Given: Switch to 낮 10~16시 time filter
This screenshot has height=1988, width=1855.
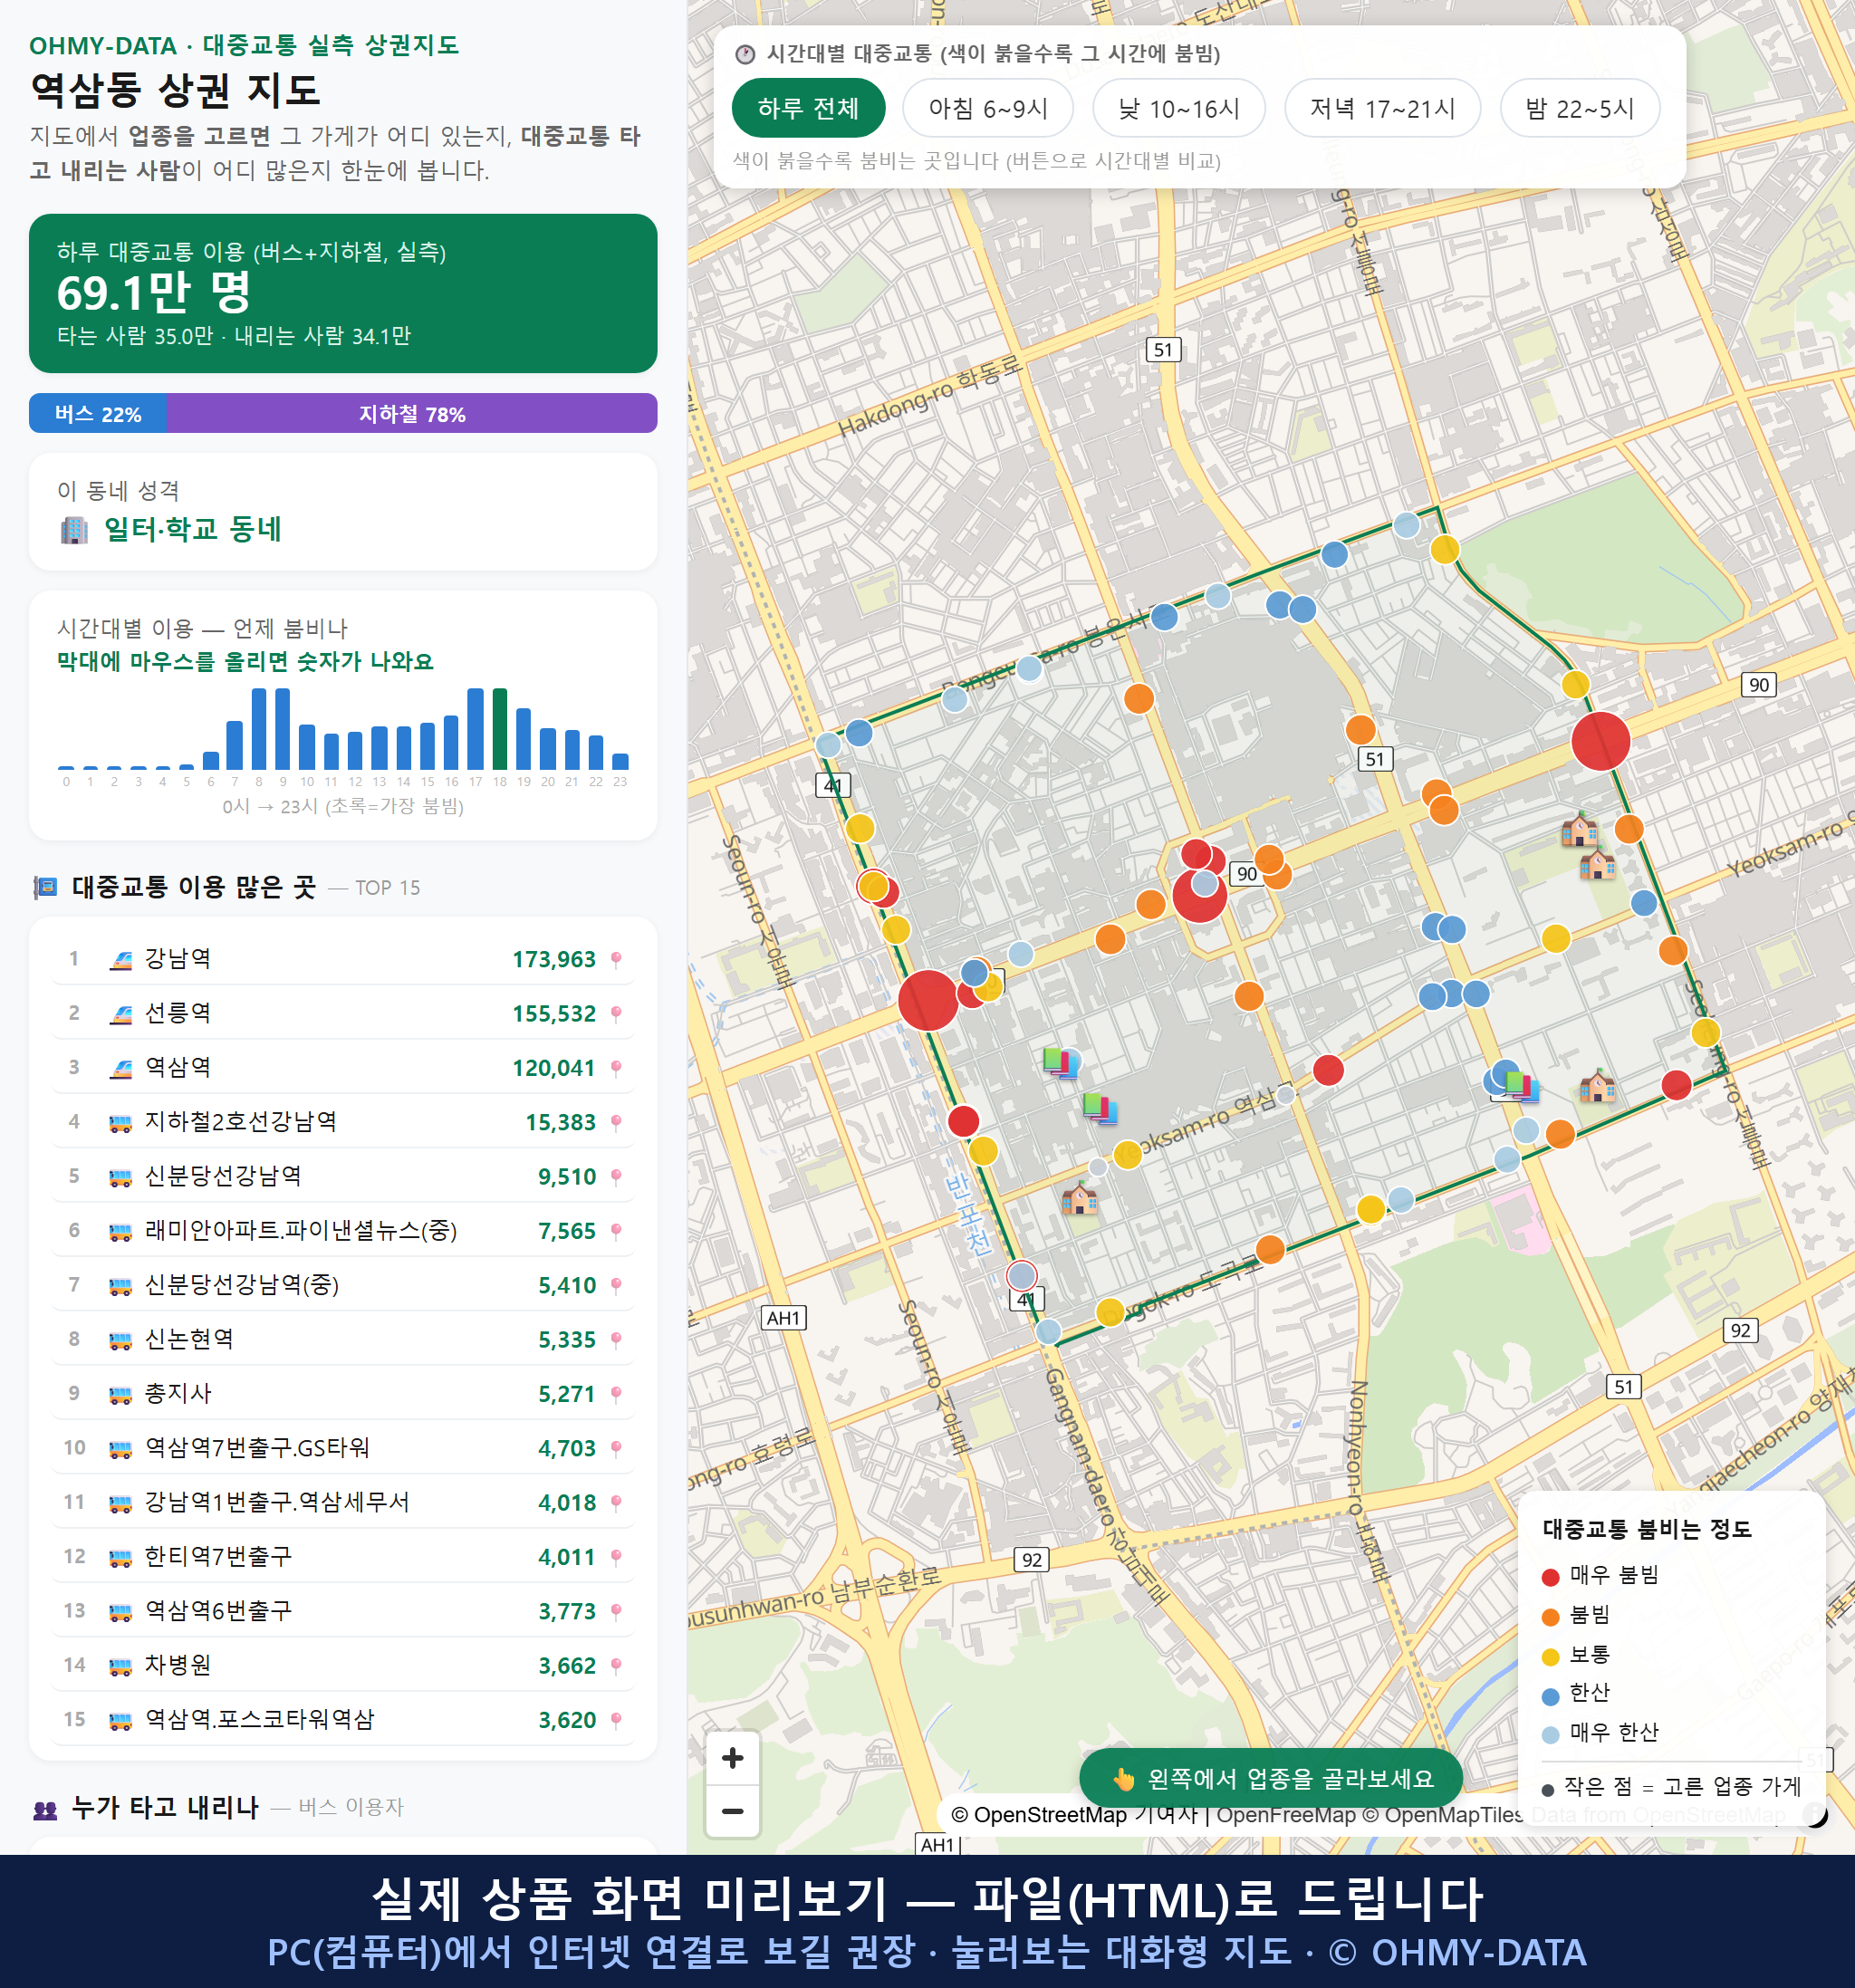Looking at the screenshot, I should [1179, 108].
